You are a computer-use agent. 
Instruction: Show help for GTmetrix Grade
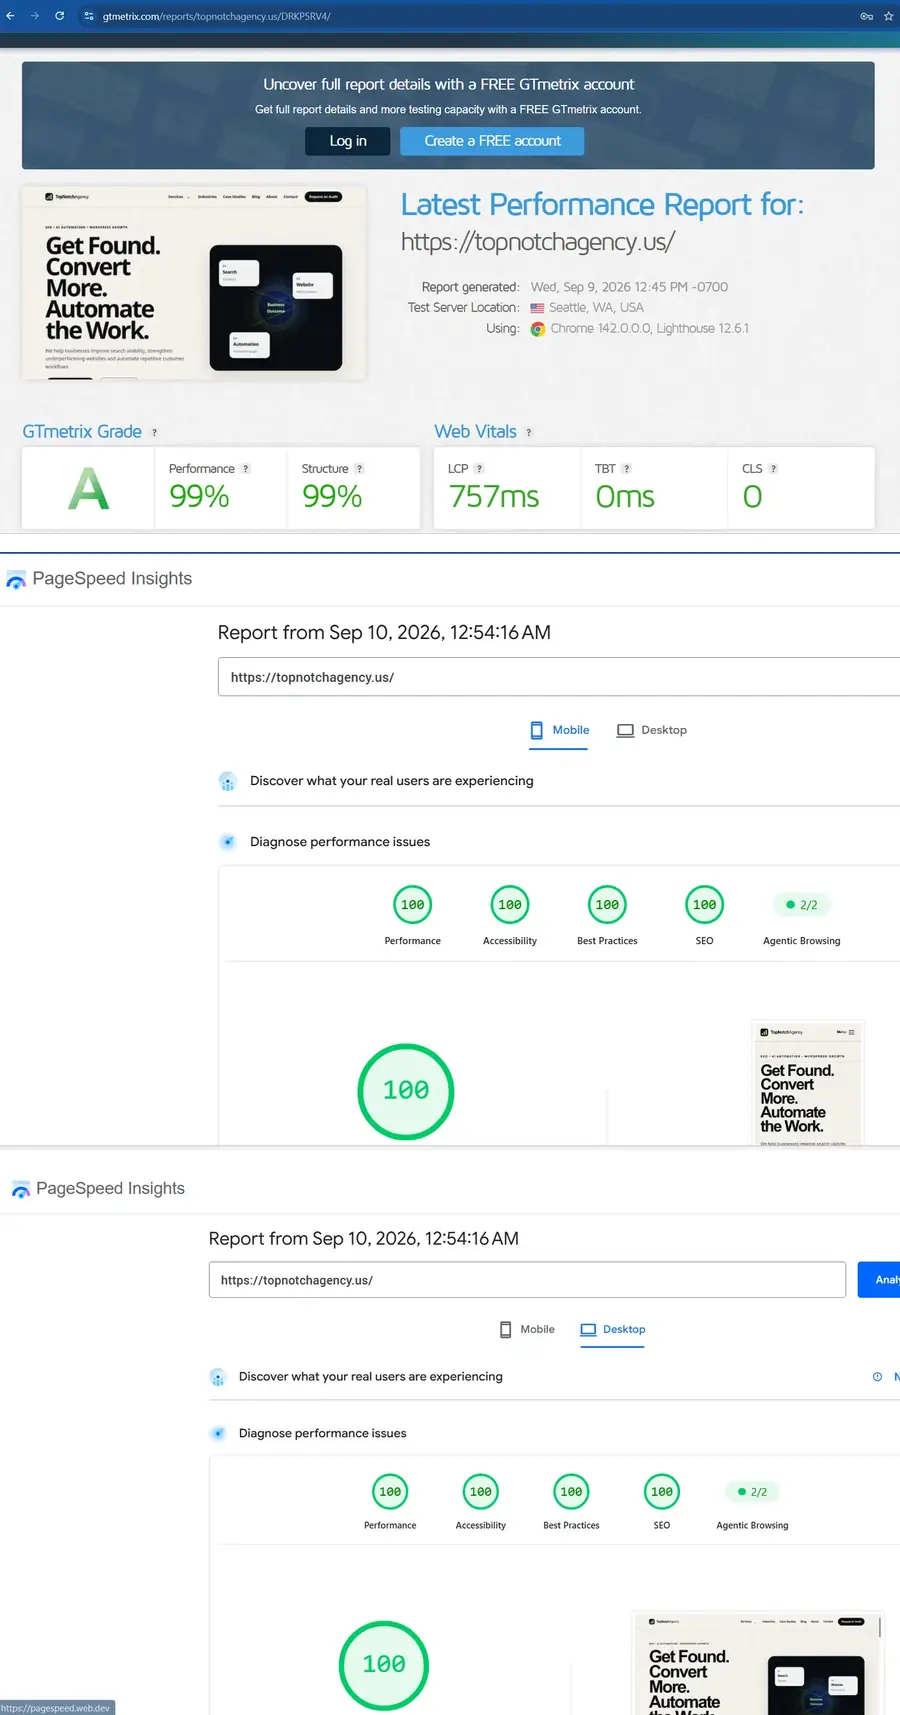click(154, 432)
